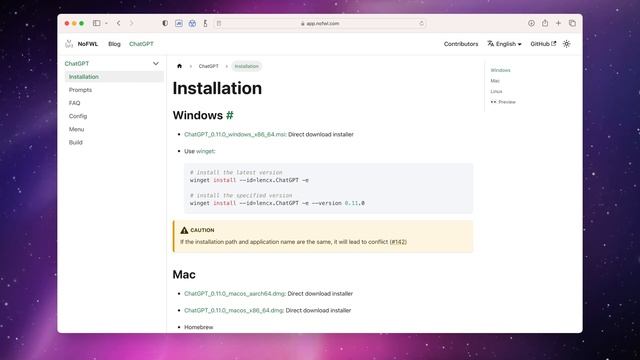640x360 pixels.
Task: Open the sidebar options dropdown arrow
Action: [107, 23]
